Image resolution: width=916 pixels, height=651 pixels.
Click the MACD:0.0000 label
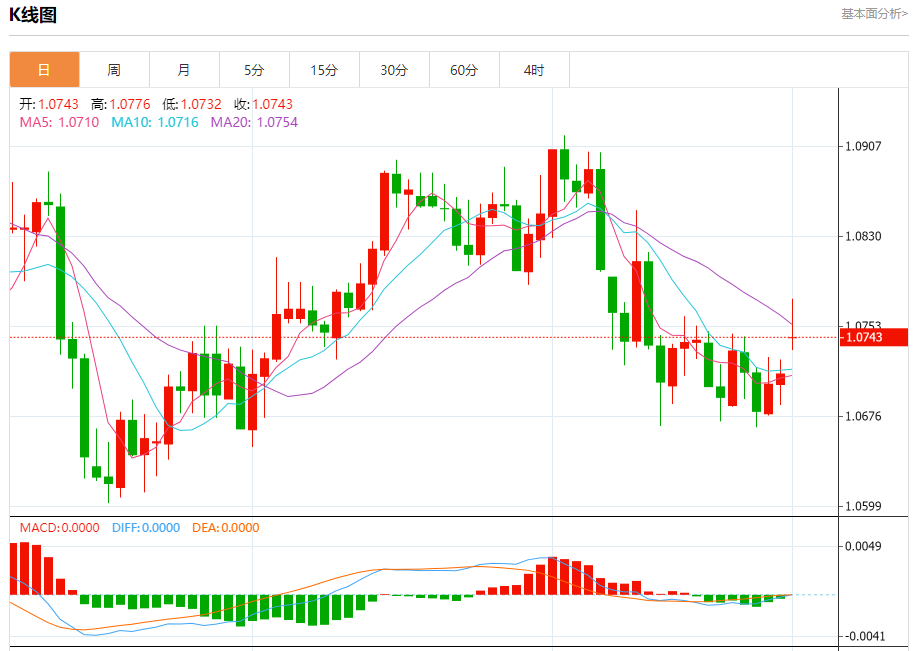(x=60, y=528)
